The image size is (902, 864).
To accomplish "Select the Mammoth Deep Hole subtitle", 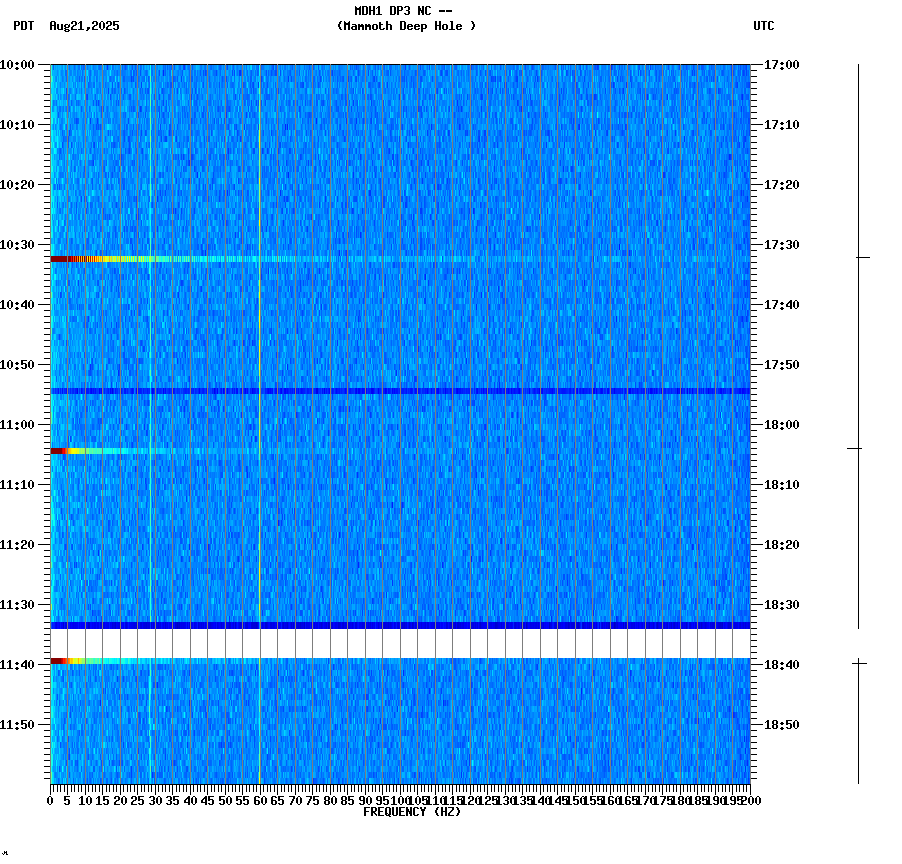I will tap(409, 27).
